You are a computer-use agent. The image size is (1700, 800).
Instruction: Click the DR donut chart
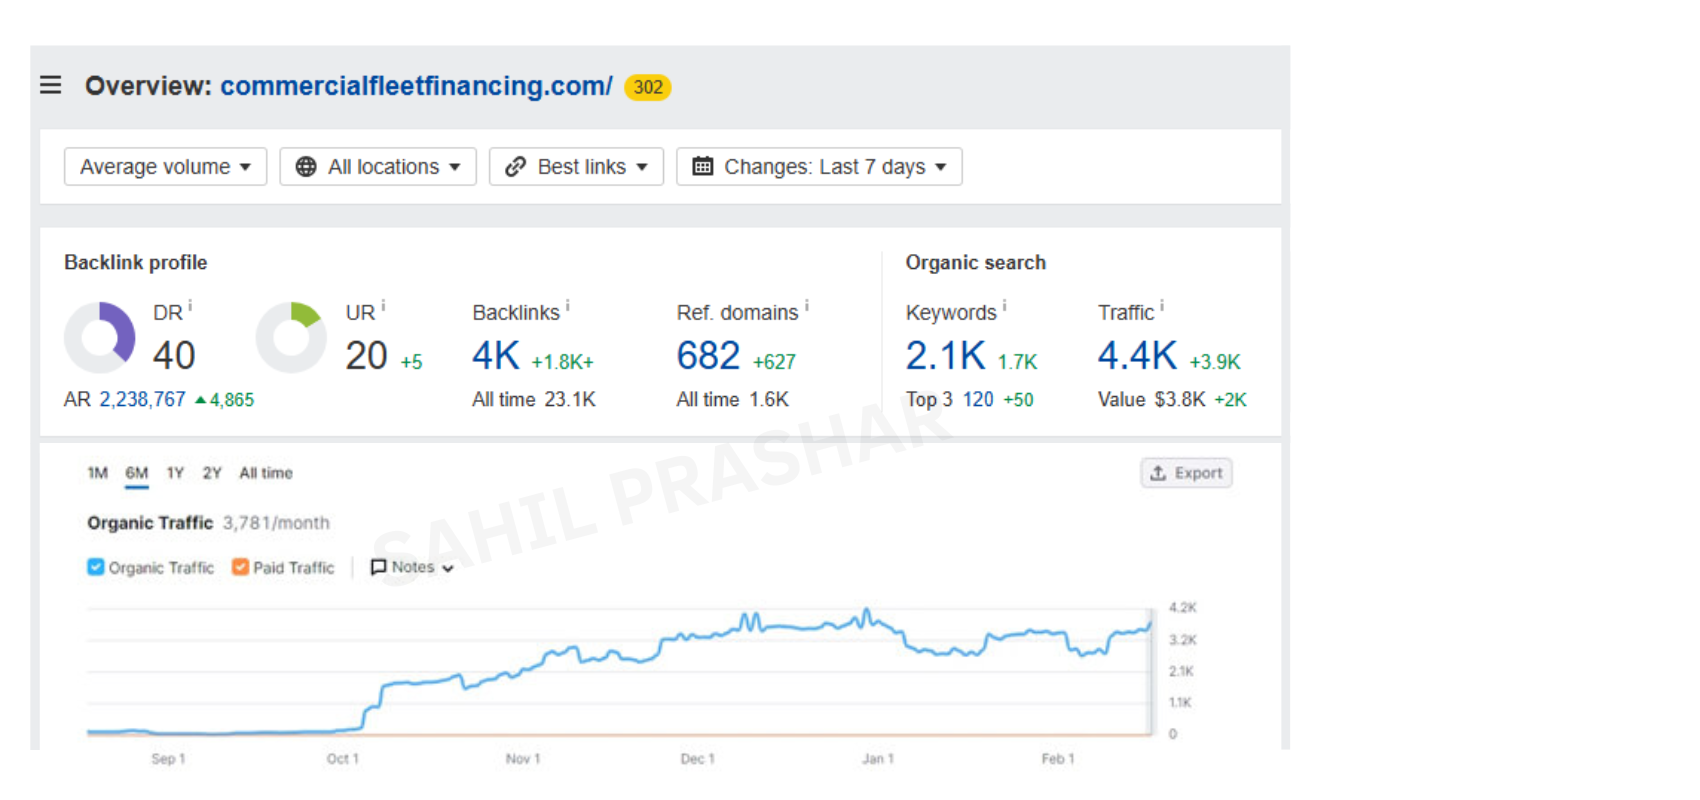point(100,338)
